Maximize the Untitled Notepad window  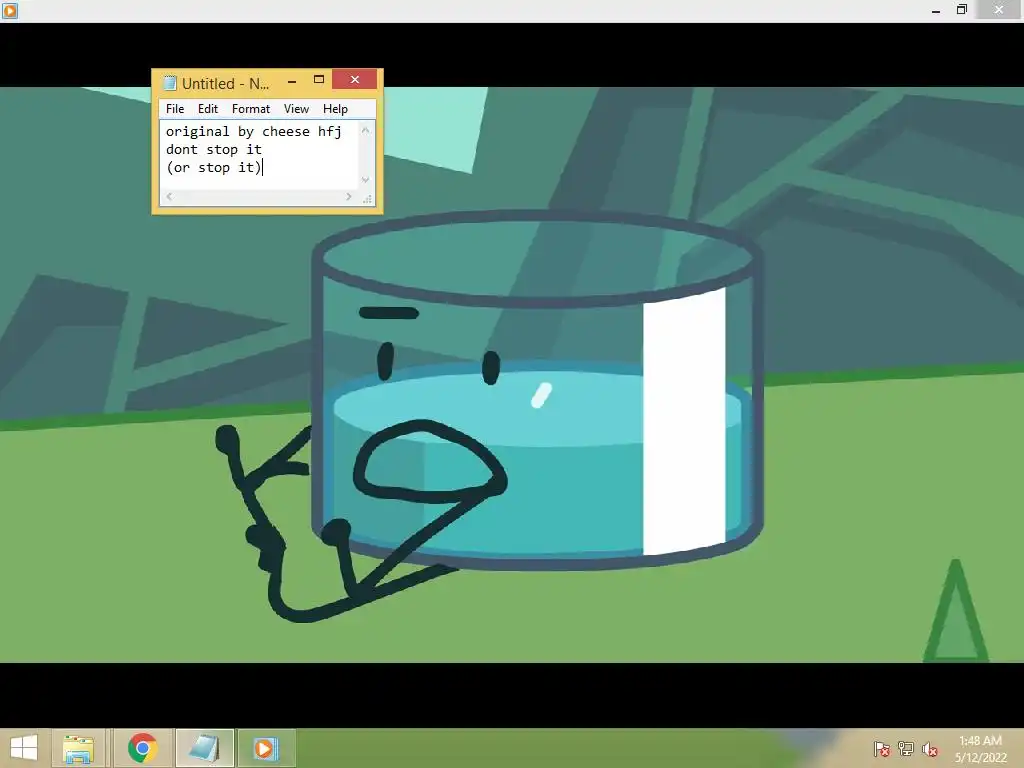tap(319, 80)
